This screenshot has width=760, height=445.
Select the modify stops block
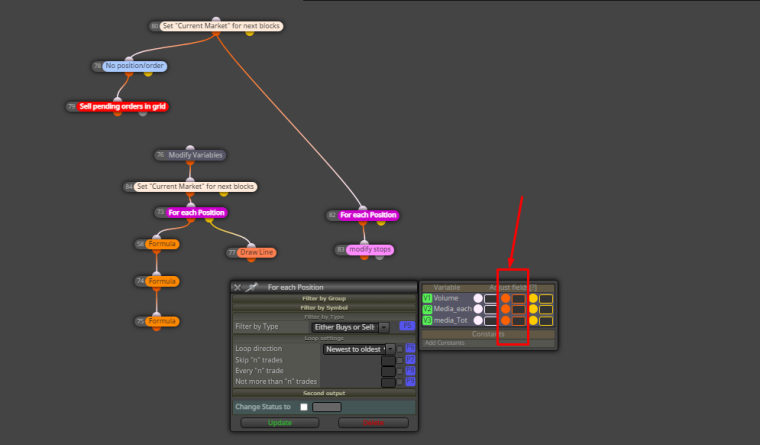click(x=370, y=250)
